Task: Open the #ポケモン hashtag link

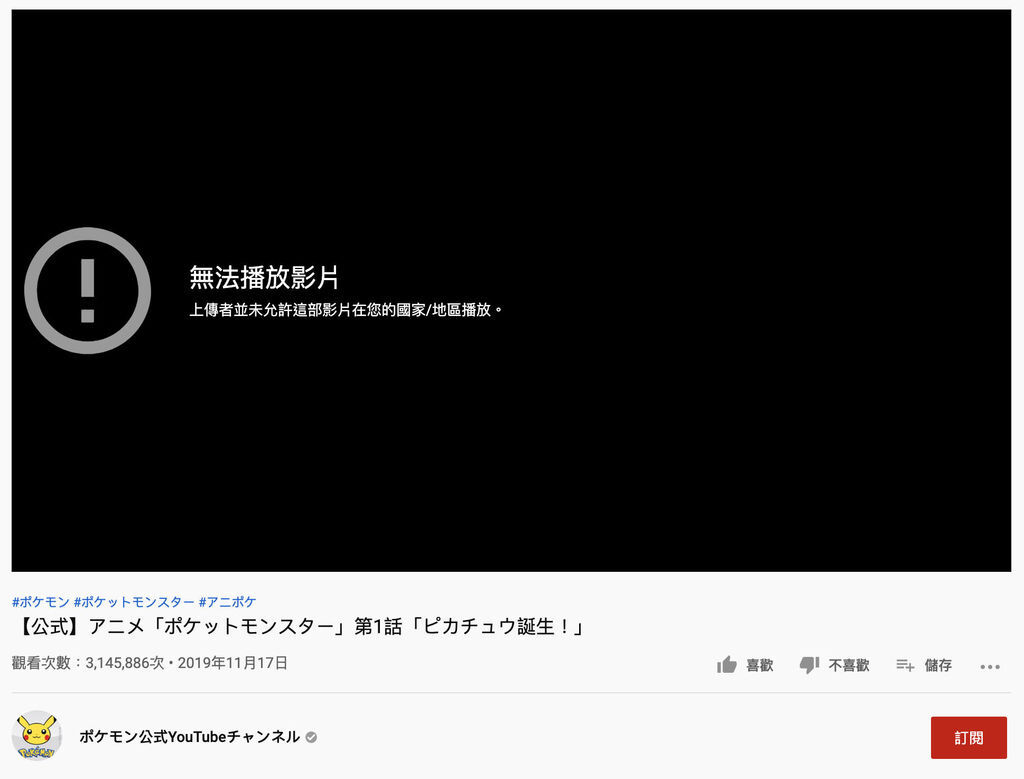Action: (x=40, y=601)
